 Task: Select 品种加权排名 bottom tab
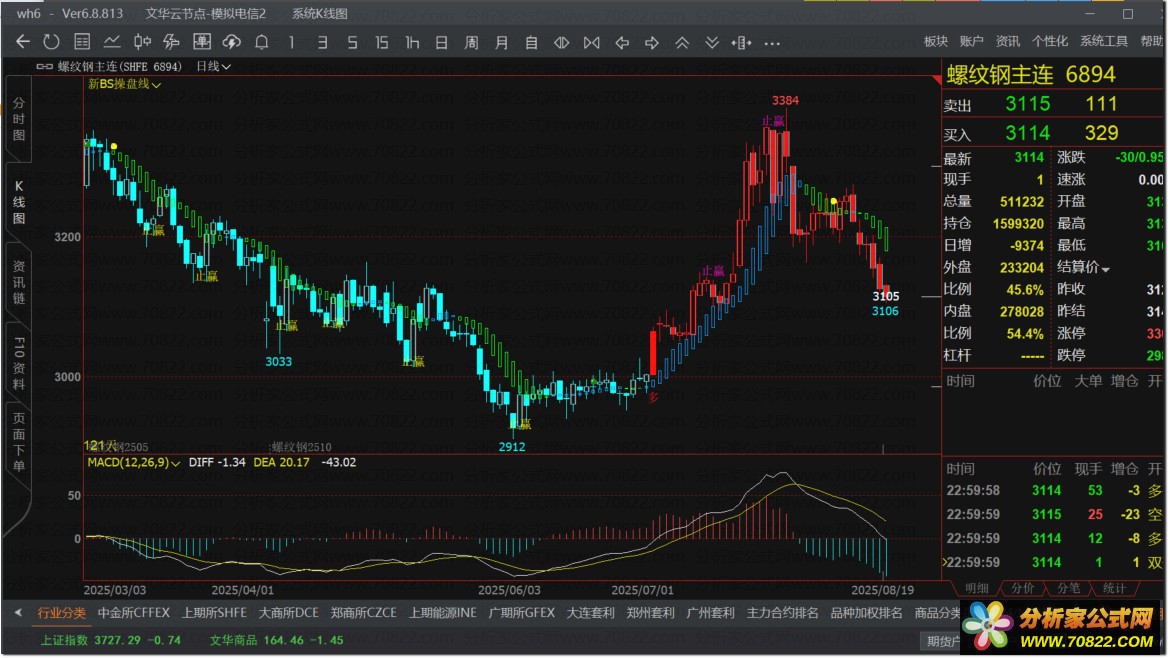point(866,612)
